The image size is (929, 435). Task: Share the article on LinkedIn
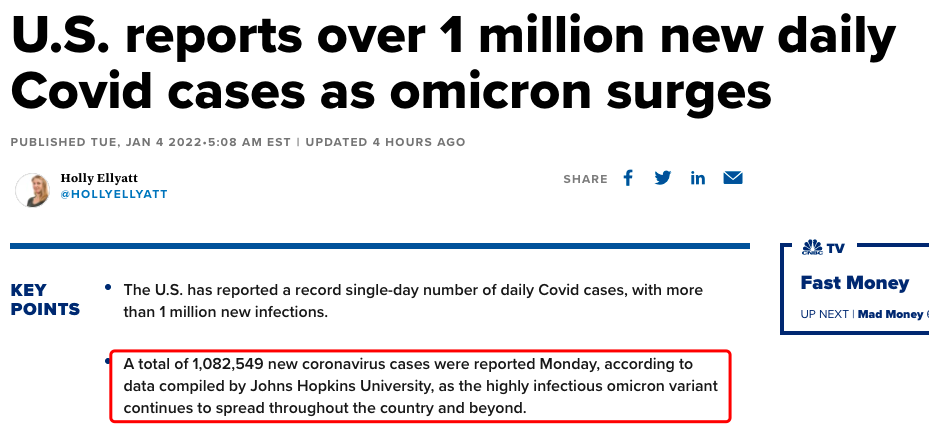point(698,178)
